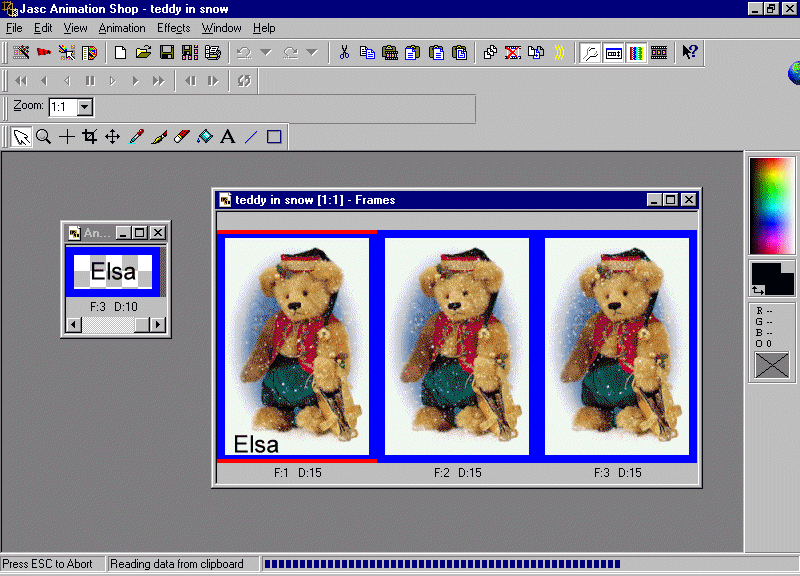Screen dimensions: 800x576
Task: Click the Delete Frames icon
Action: click(x=512, y=52)
